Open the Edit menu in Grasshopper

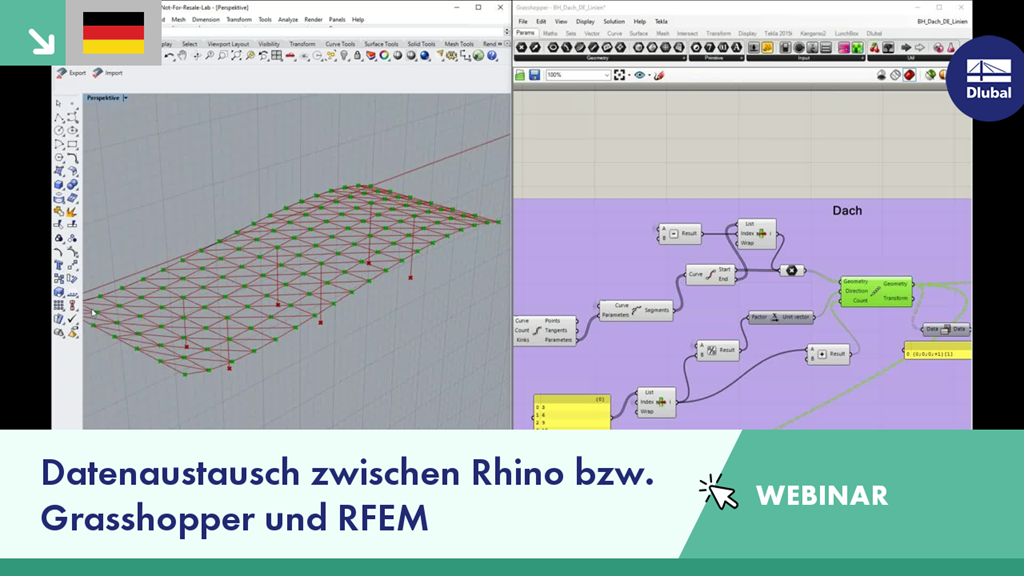[x=541, y=22]
